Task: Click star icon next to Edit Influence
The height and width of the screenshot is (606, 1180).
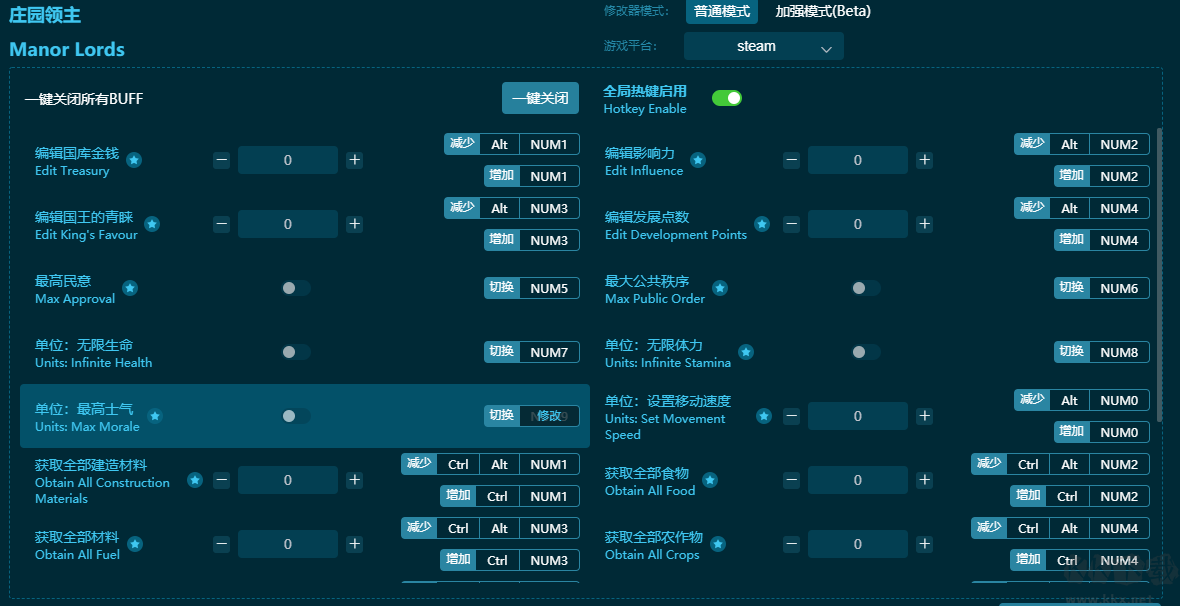Action: click(x=698, y=160)
